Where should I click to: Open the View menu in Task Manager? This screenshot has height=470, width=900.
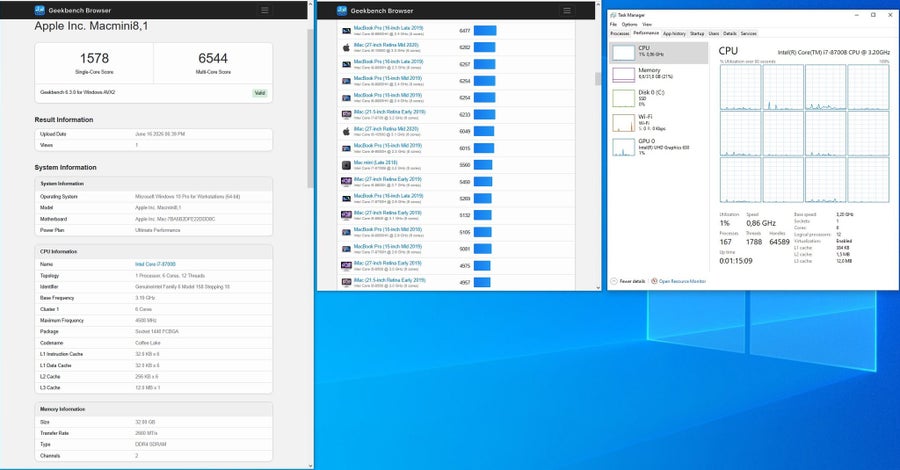point(647,25)
